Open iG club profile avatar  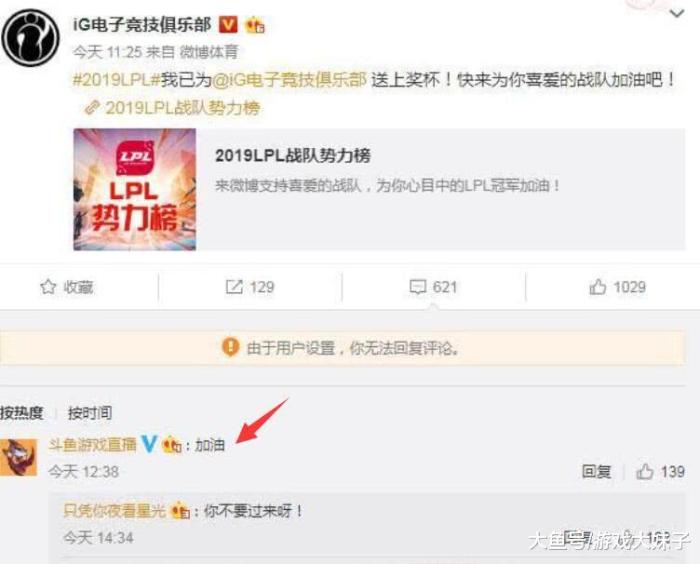click(x=30, y=38)
